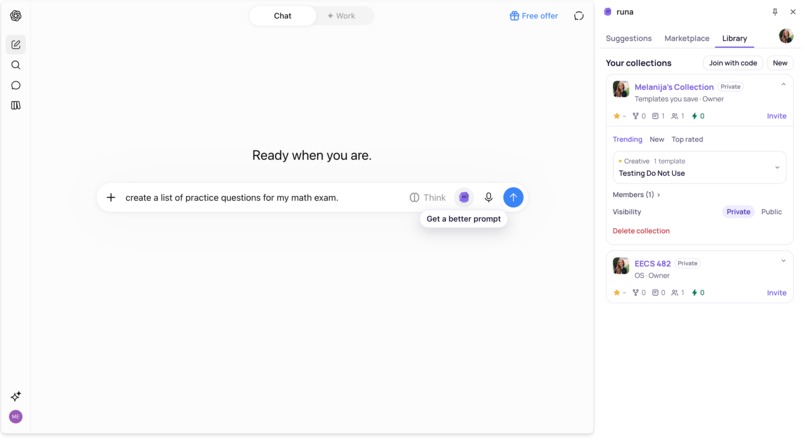Collapse Melanija's Collection card
The height and width of the screenshot is (438, 806).
783,84
